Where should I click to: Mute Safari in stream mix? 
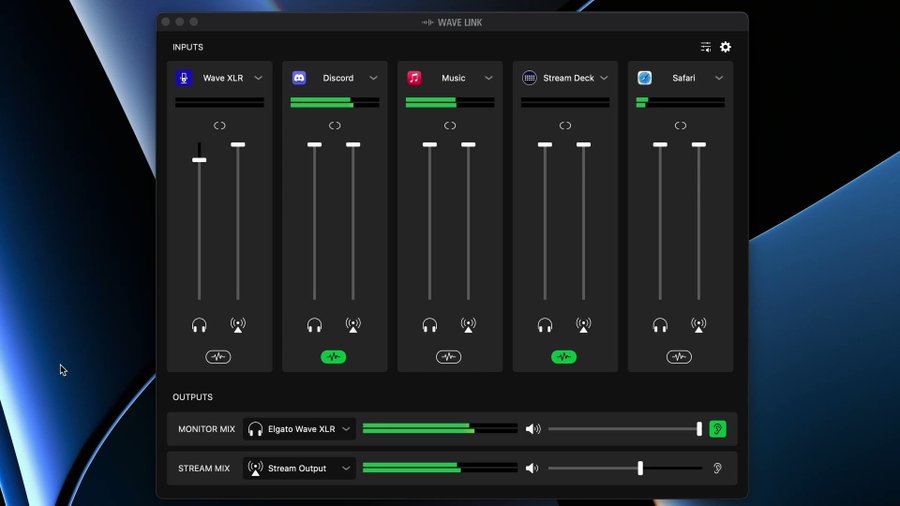click(x=699, y=325)
